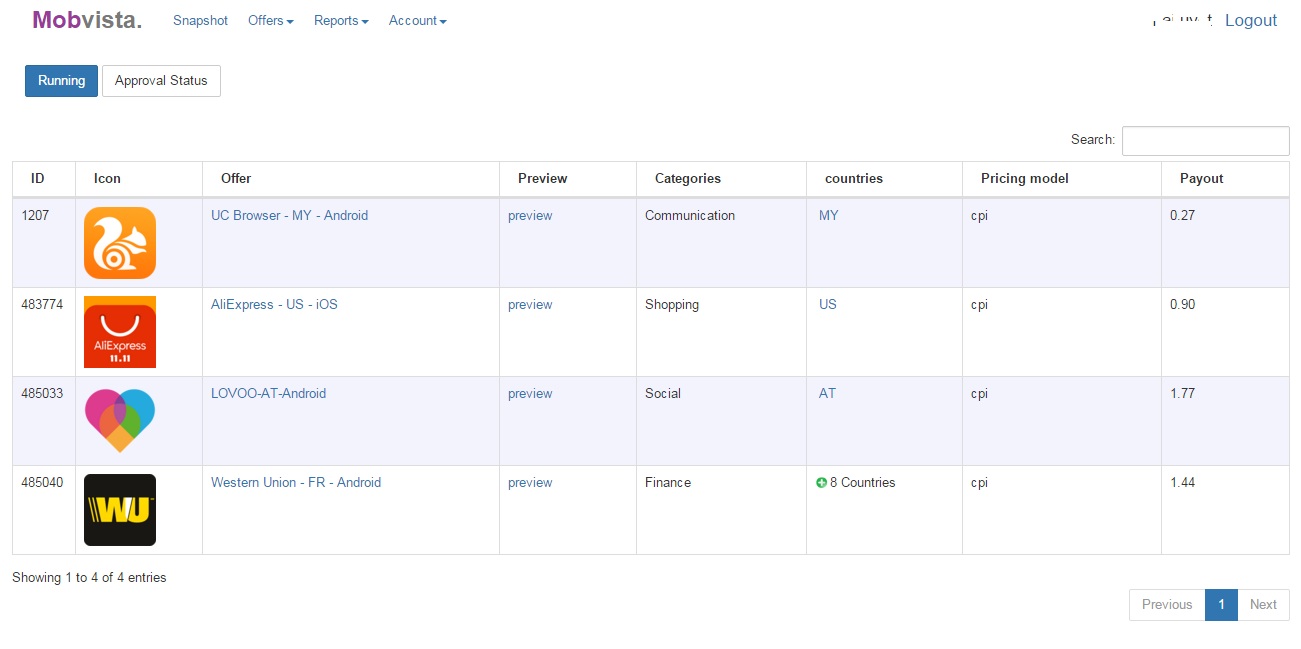Screen dimensions: 1301x649
Task: Switch to the Approval Status tab
Action: (161, 81)
